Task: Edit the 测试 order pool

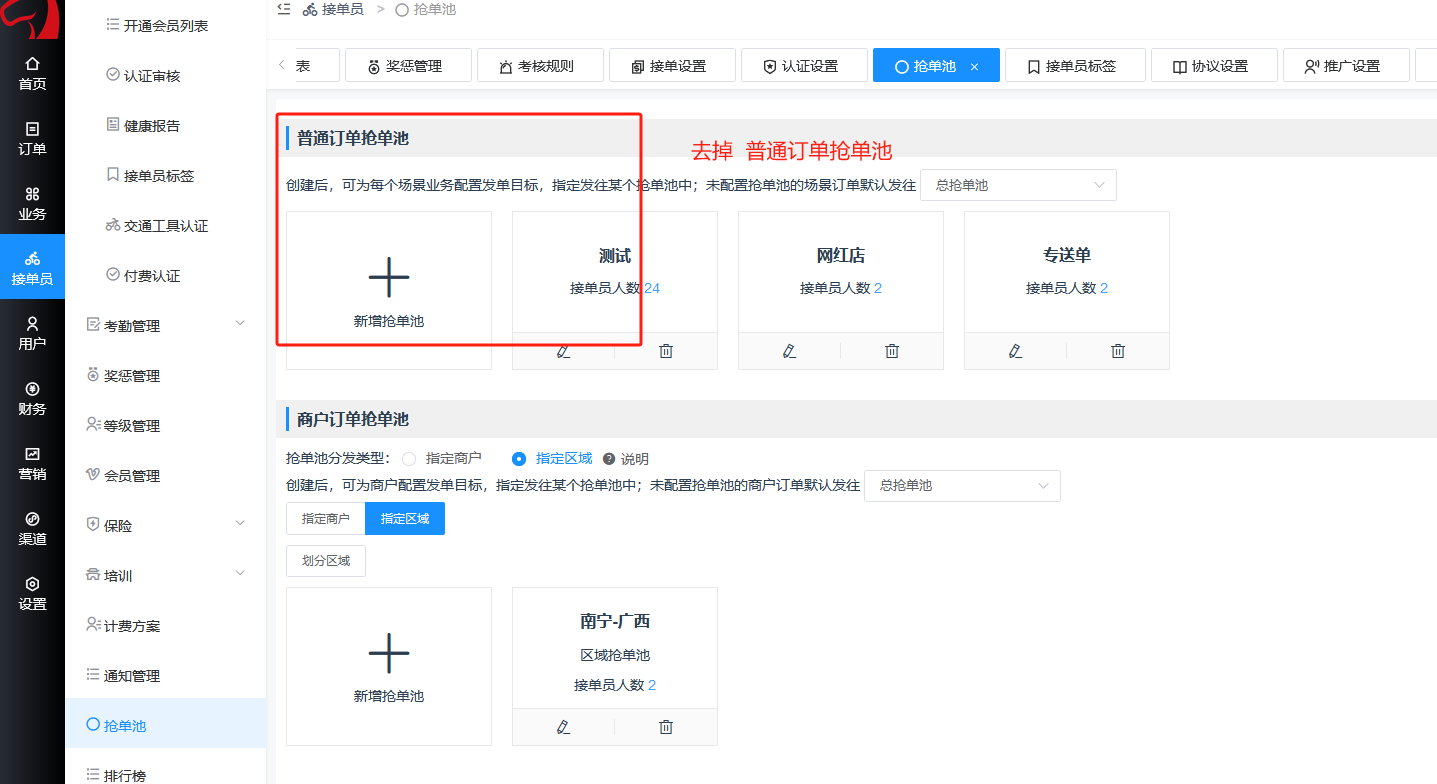Action: point(564,351)
